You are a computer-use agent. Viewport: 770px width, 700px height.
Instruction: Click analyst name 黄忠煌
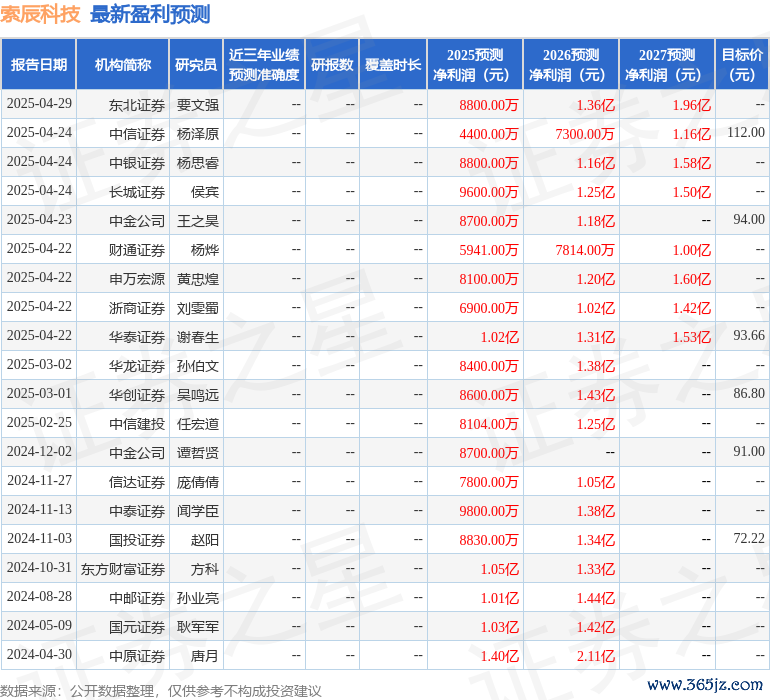(198, 279)
